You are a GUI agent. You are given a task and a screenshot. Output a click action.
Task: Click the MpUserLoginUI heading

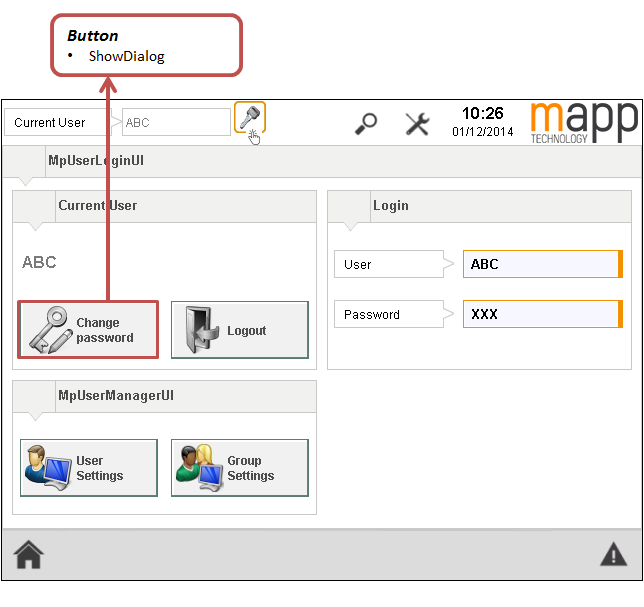96,161
